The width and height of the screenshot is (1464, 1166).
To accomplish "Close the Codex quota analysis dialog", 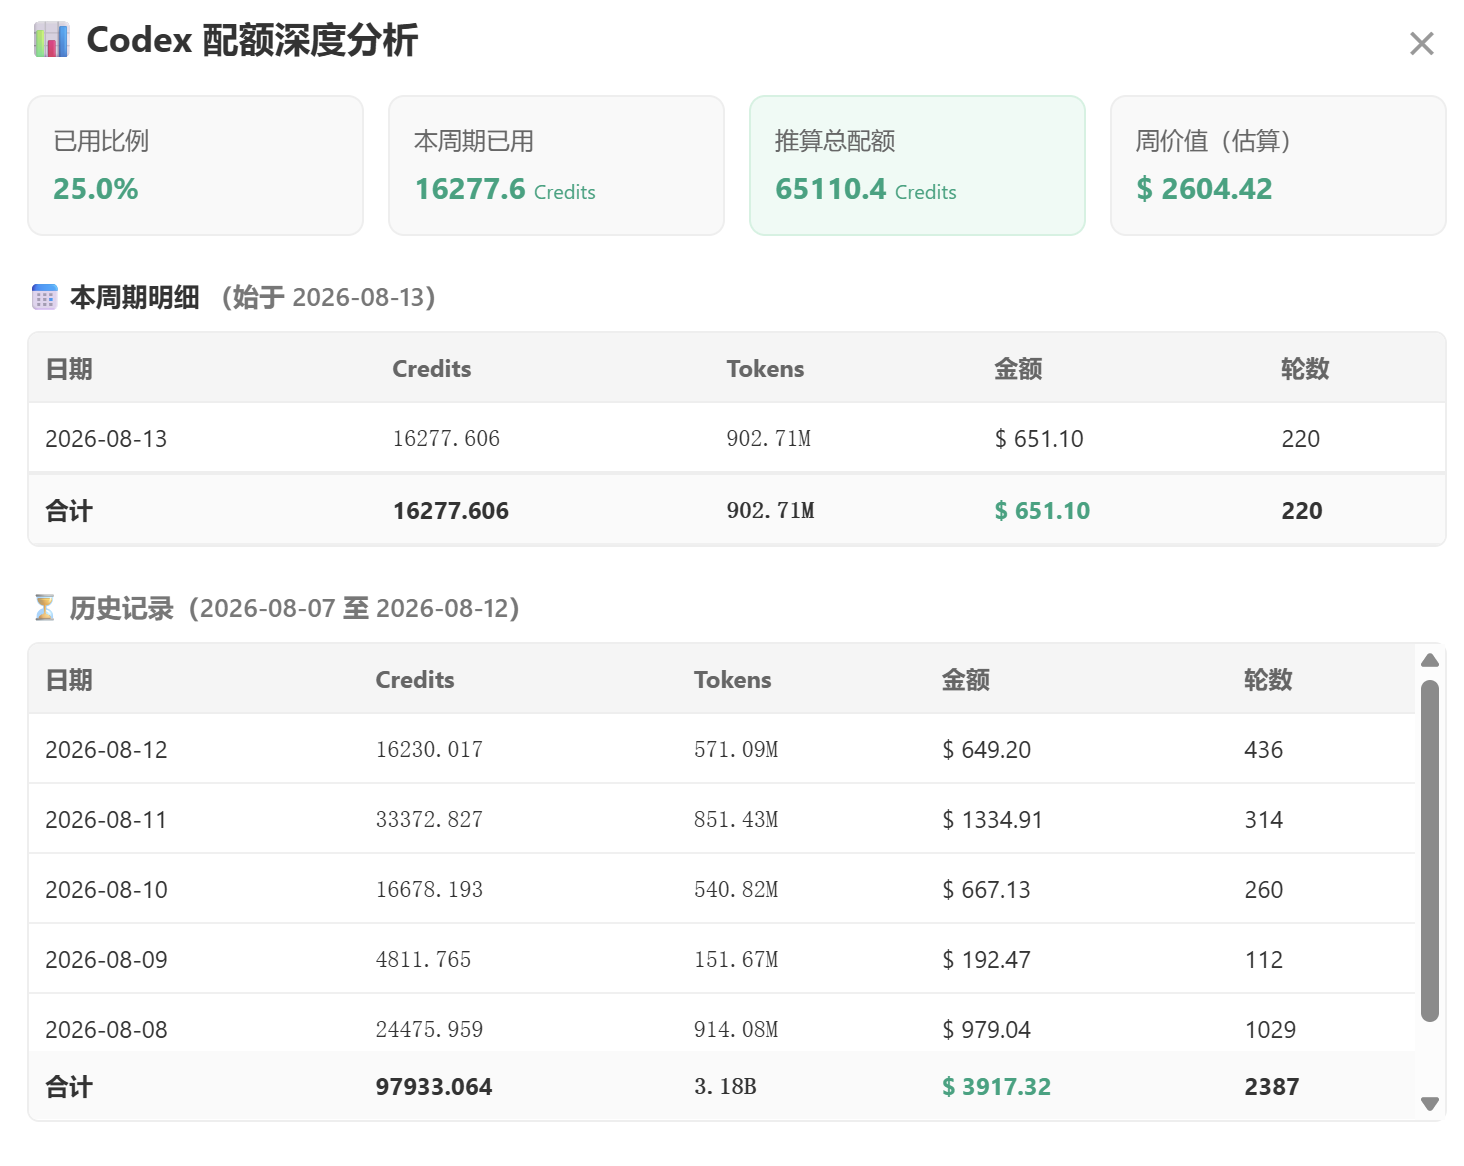I will [x=1421, y=43].
